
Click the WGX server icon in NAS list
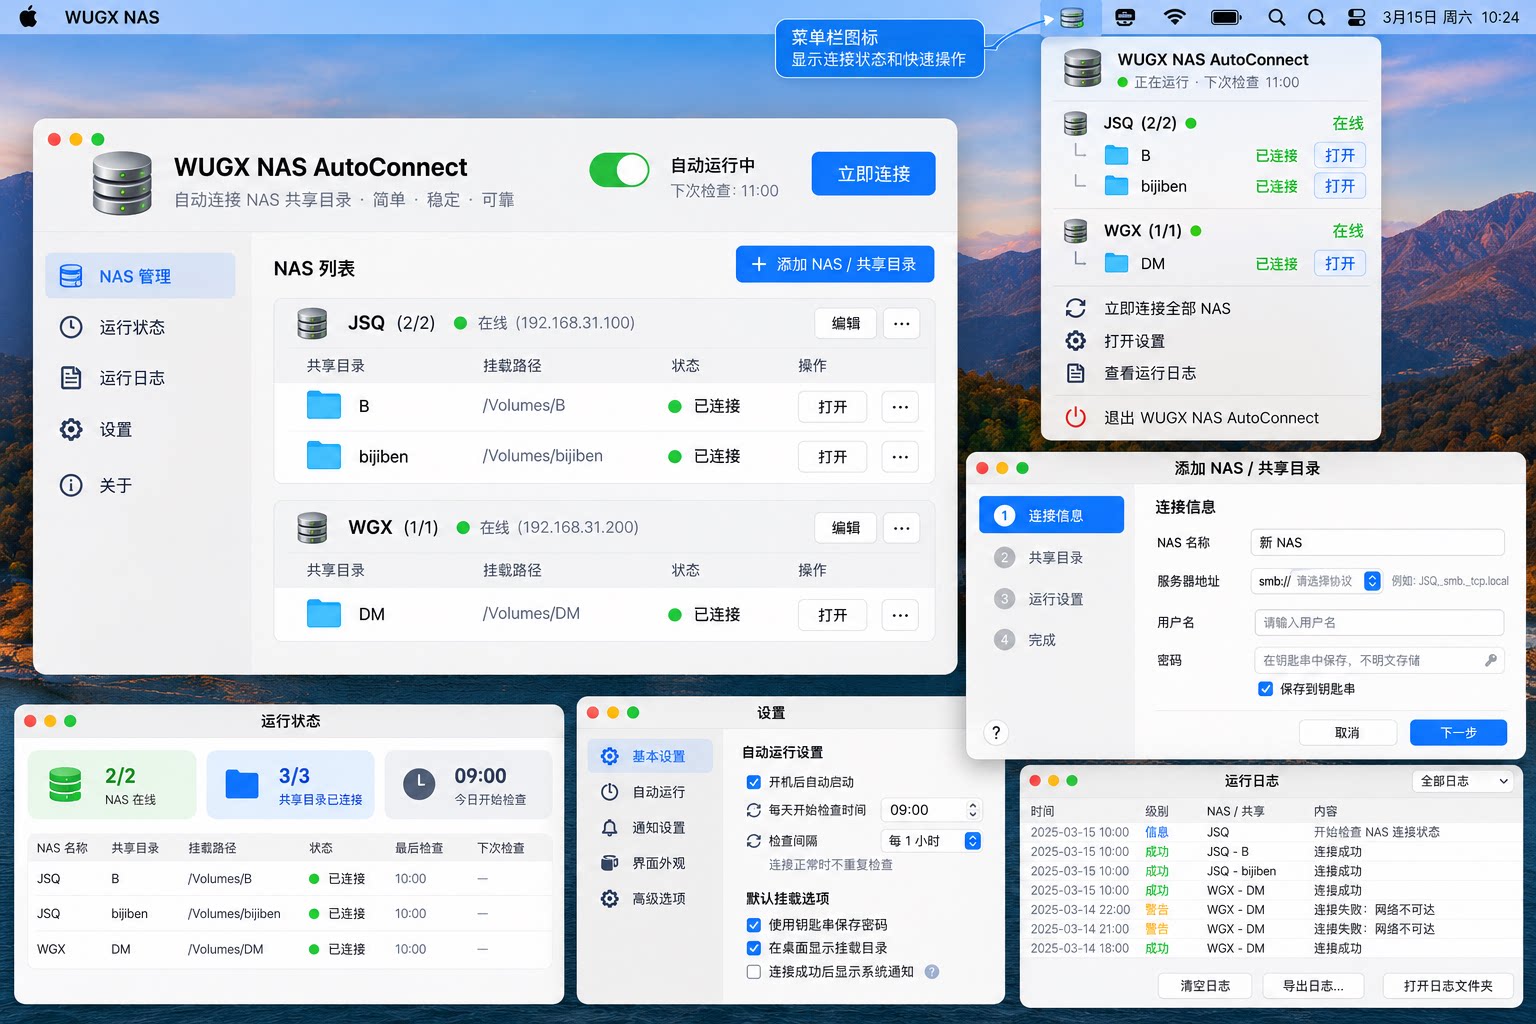click(312, 527)
